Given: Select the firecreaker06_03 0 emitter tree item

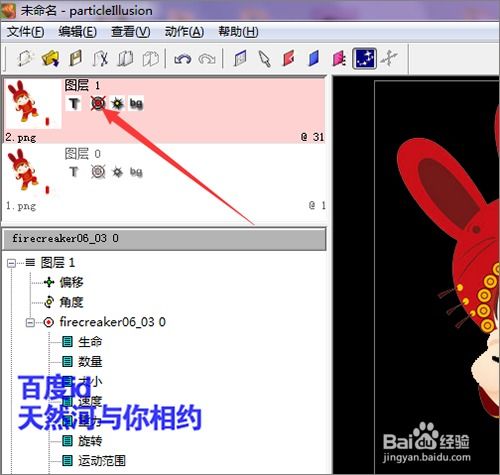Looking at the screenshot, I should coord(112,322).
